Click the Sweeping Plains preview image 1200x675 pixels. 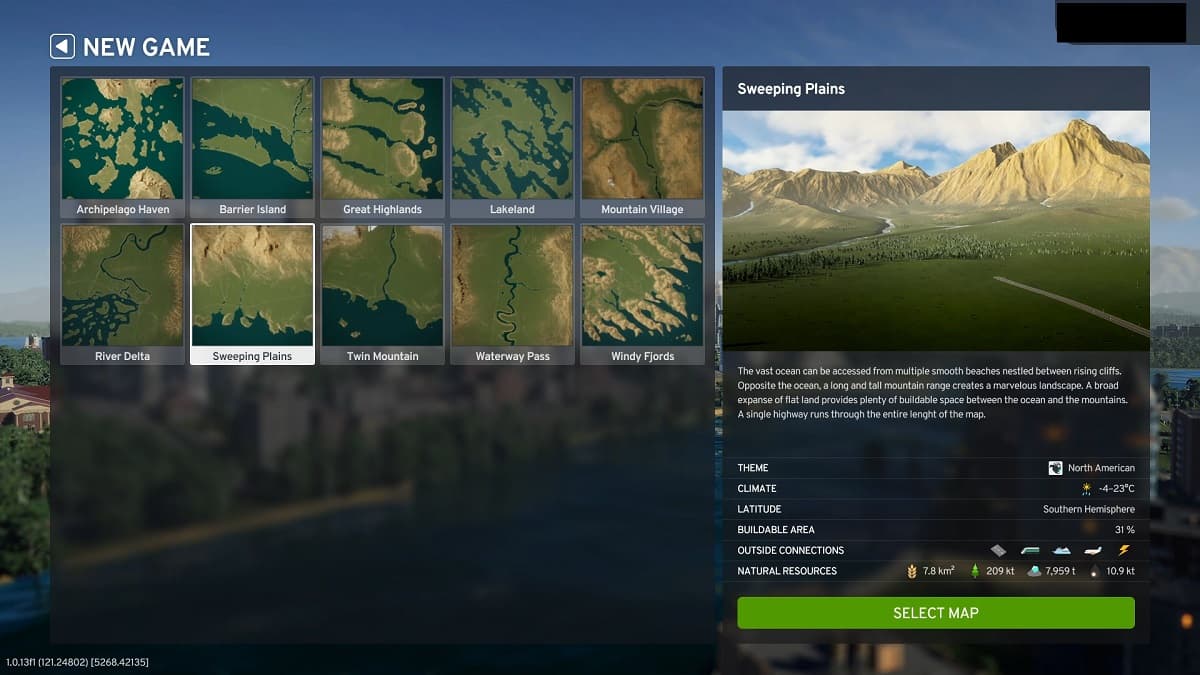[x=937, y=230]
